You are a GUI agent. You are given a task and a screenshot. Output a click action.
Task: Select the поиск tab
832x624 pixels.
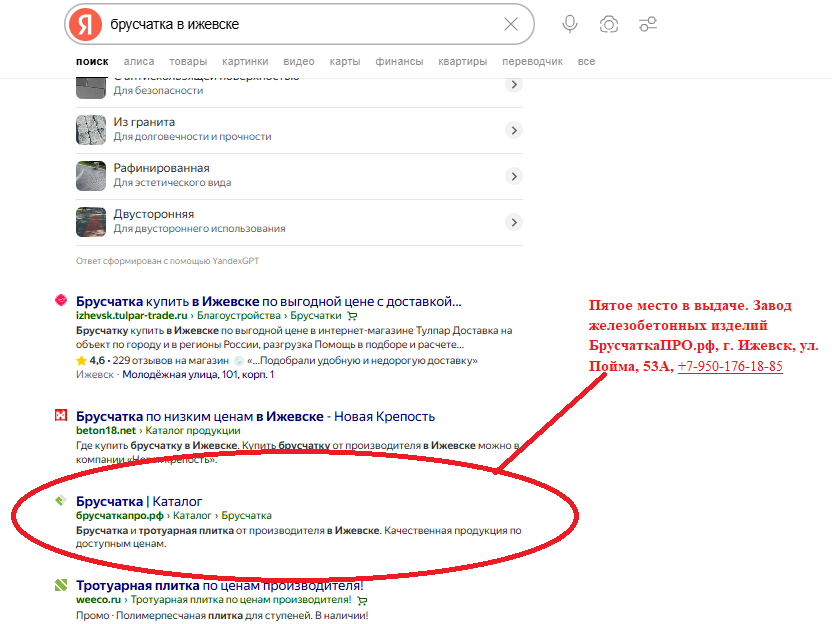(x=92, y=62)
